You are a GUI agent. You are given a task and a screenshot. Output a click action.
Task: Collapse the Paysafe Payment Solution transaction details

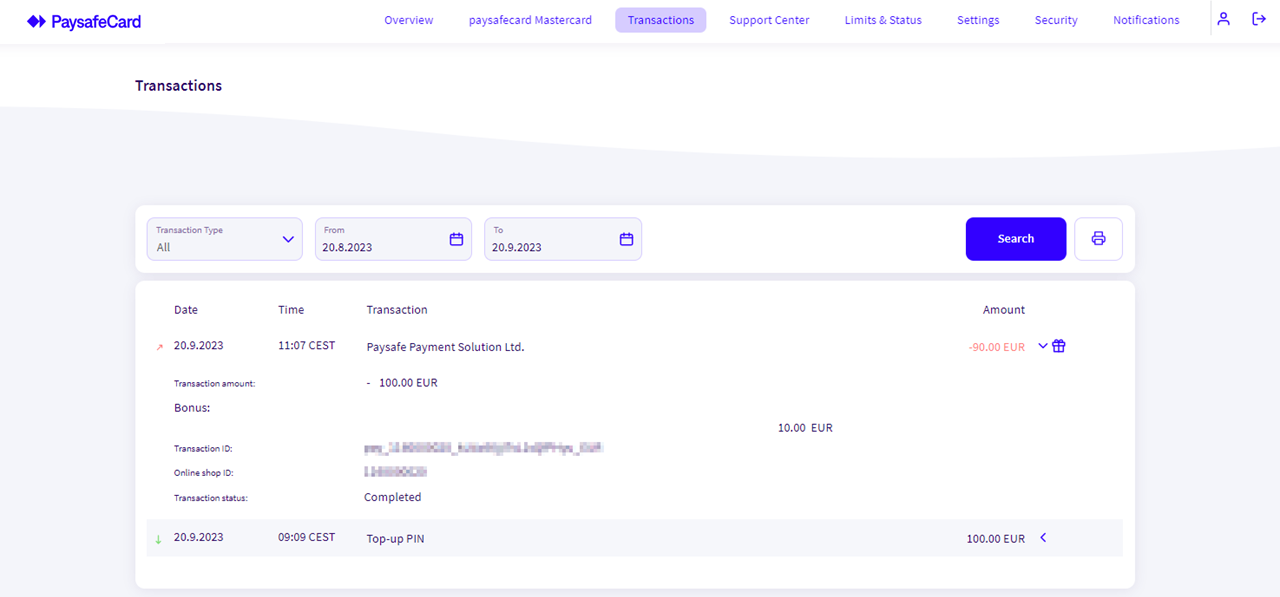pos(1043,346)
